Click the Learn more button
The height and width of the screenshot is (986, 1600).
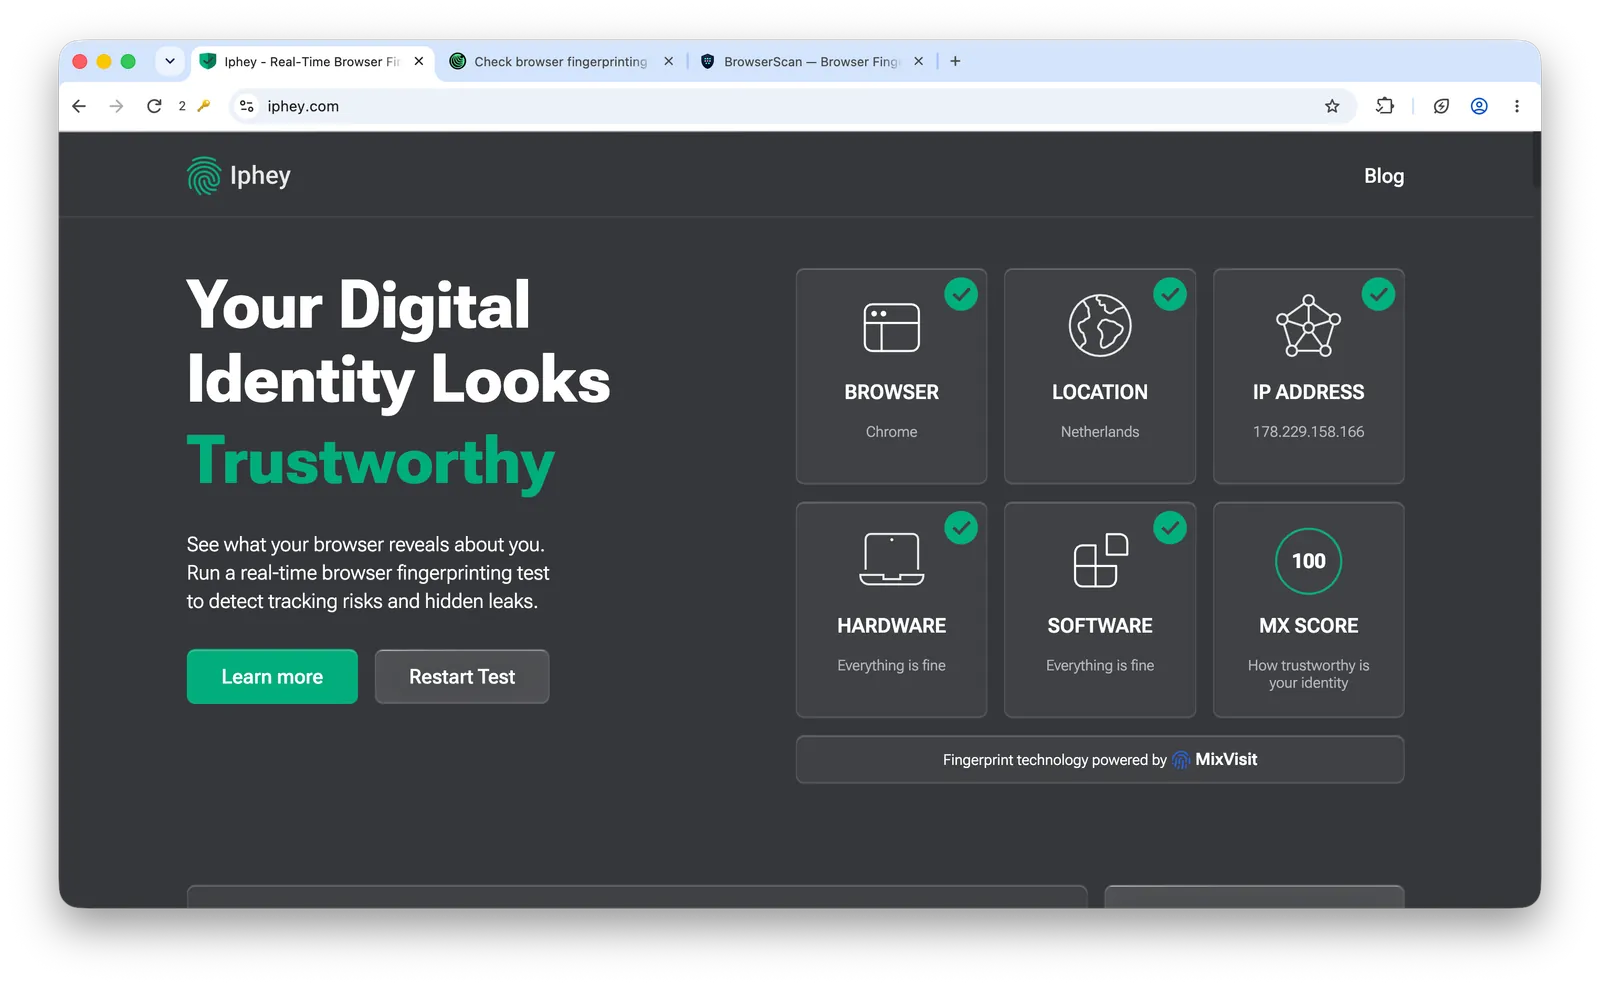point(272,677)
